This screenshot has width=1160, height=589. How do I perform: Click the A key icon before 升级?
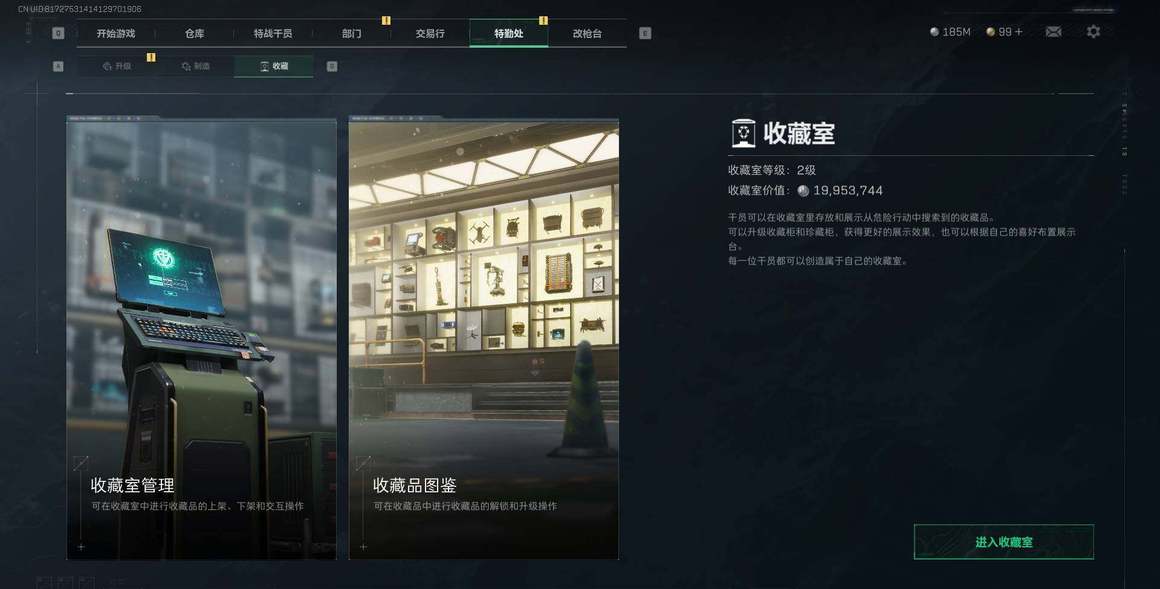58,66
